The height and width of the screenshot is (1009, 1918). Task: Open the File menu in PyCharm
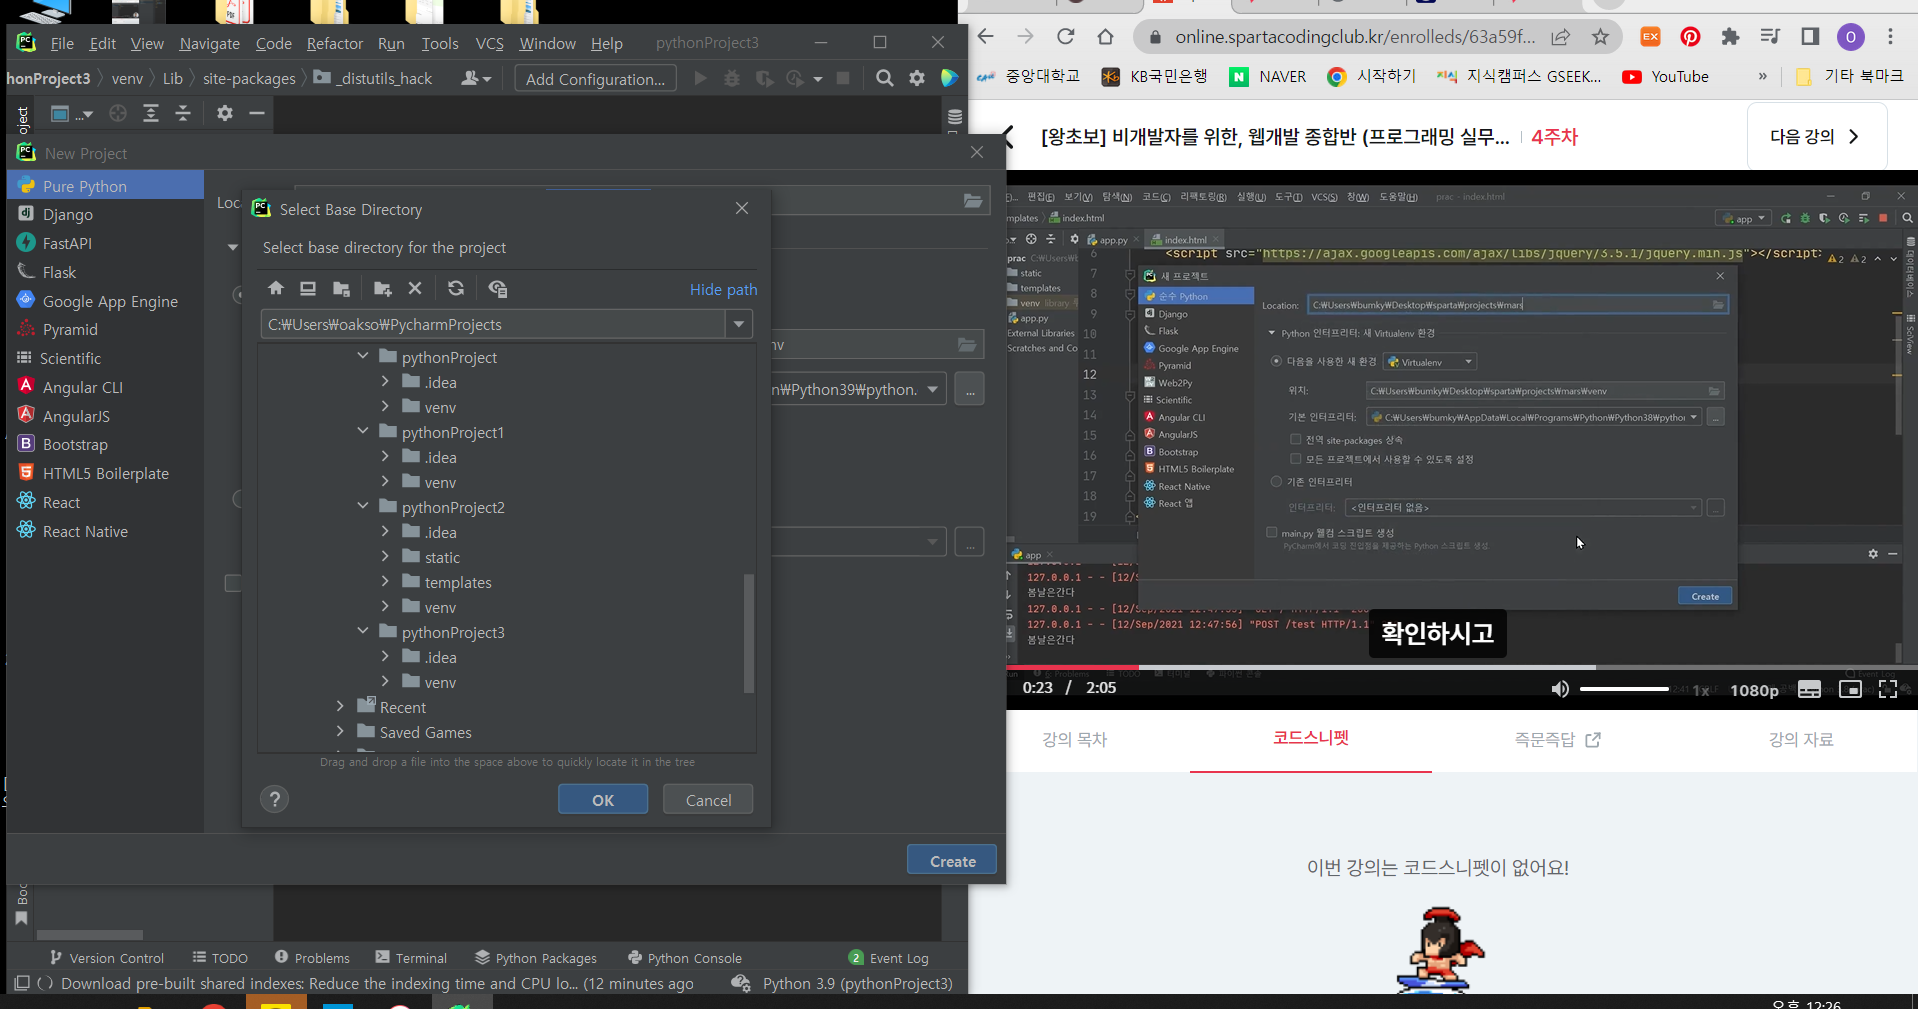pyautogui.click(x=62, y=43)
